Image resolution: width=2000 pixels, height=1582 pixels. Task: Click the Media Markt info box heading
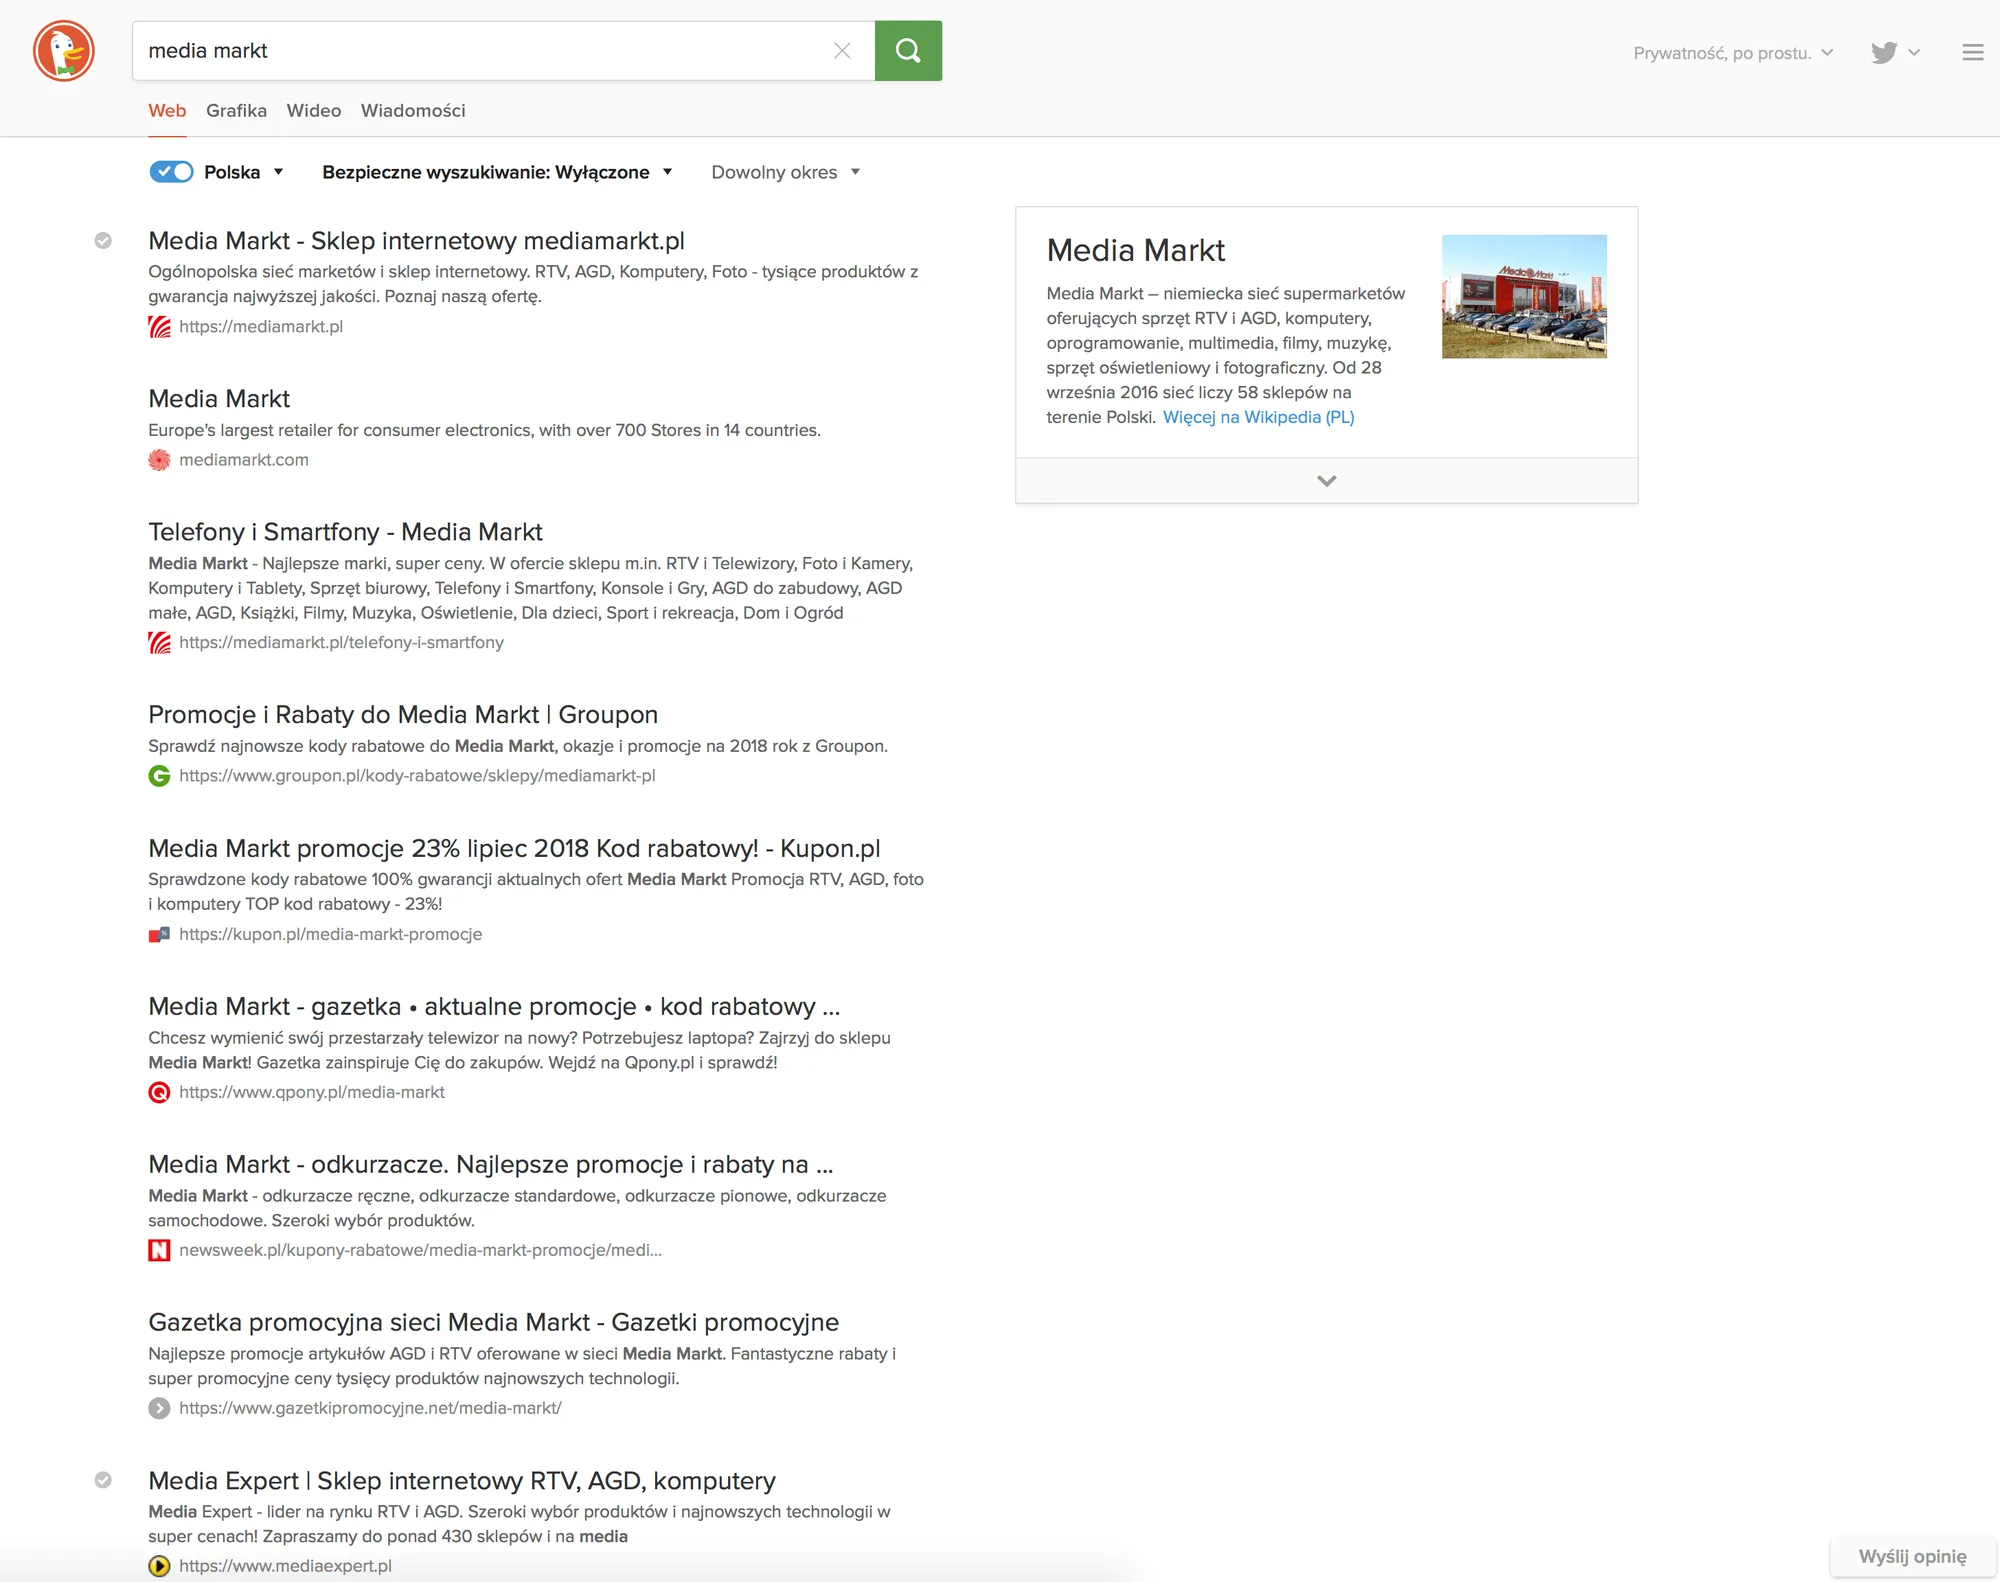pyautogui.click(x=1135, y=251)
